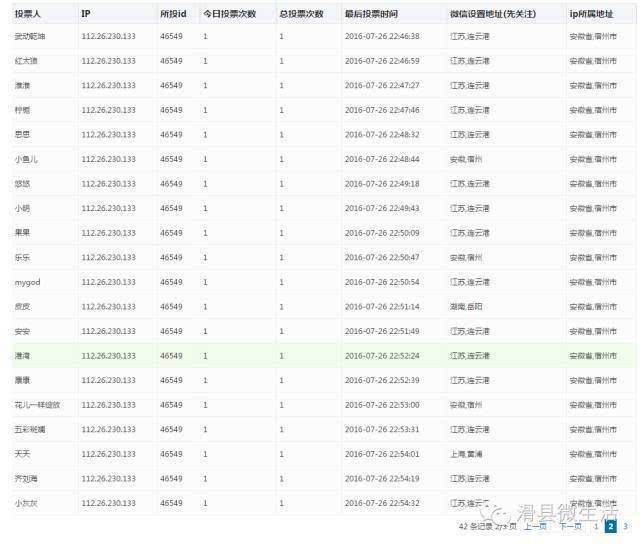Viewport: 640px width, 545px height.
Task: Click timestamp 2016-07-26 22:47:46
Action: 382,110
